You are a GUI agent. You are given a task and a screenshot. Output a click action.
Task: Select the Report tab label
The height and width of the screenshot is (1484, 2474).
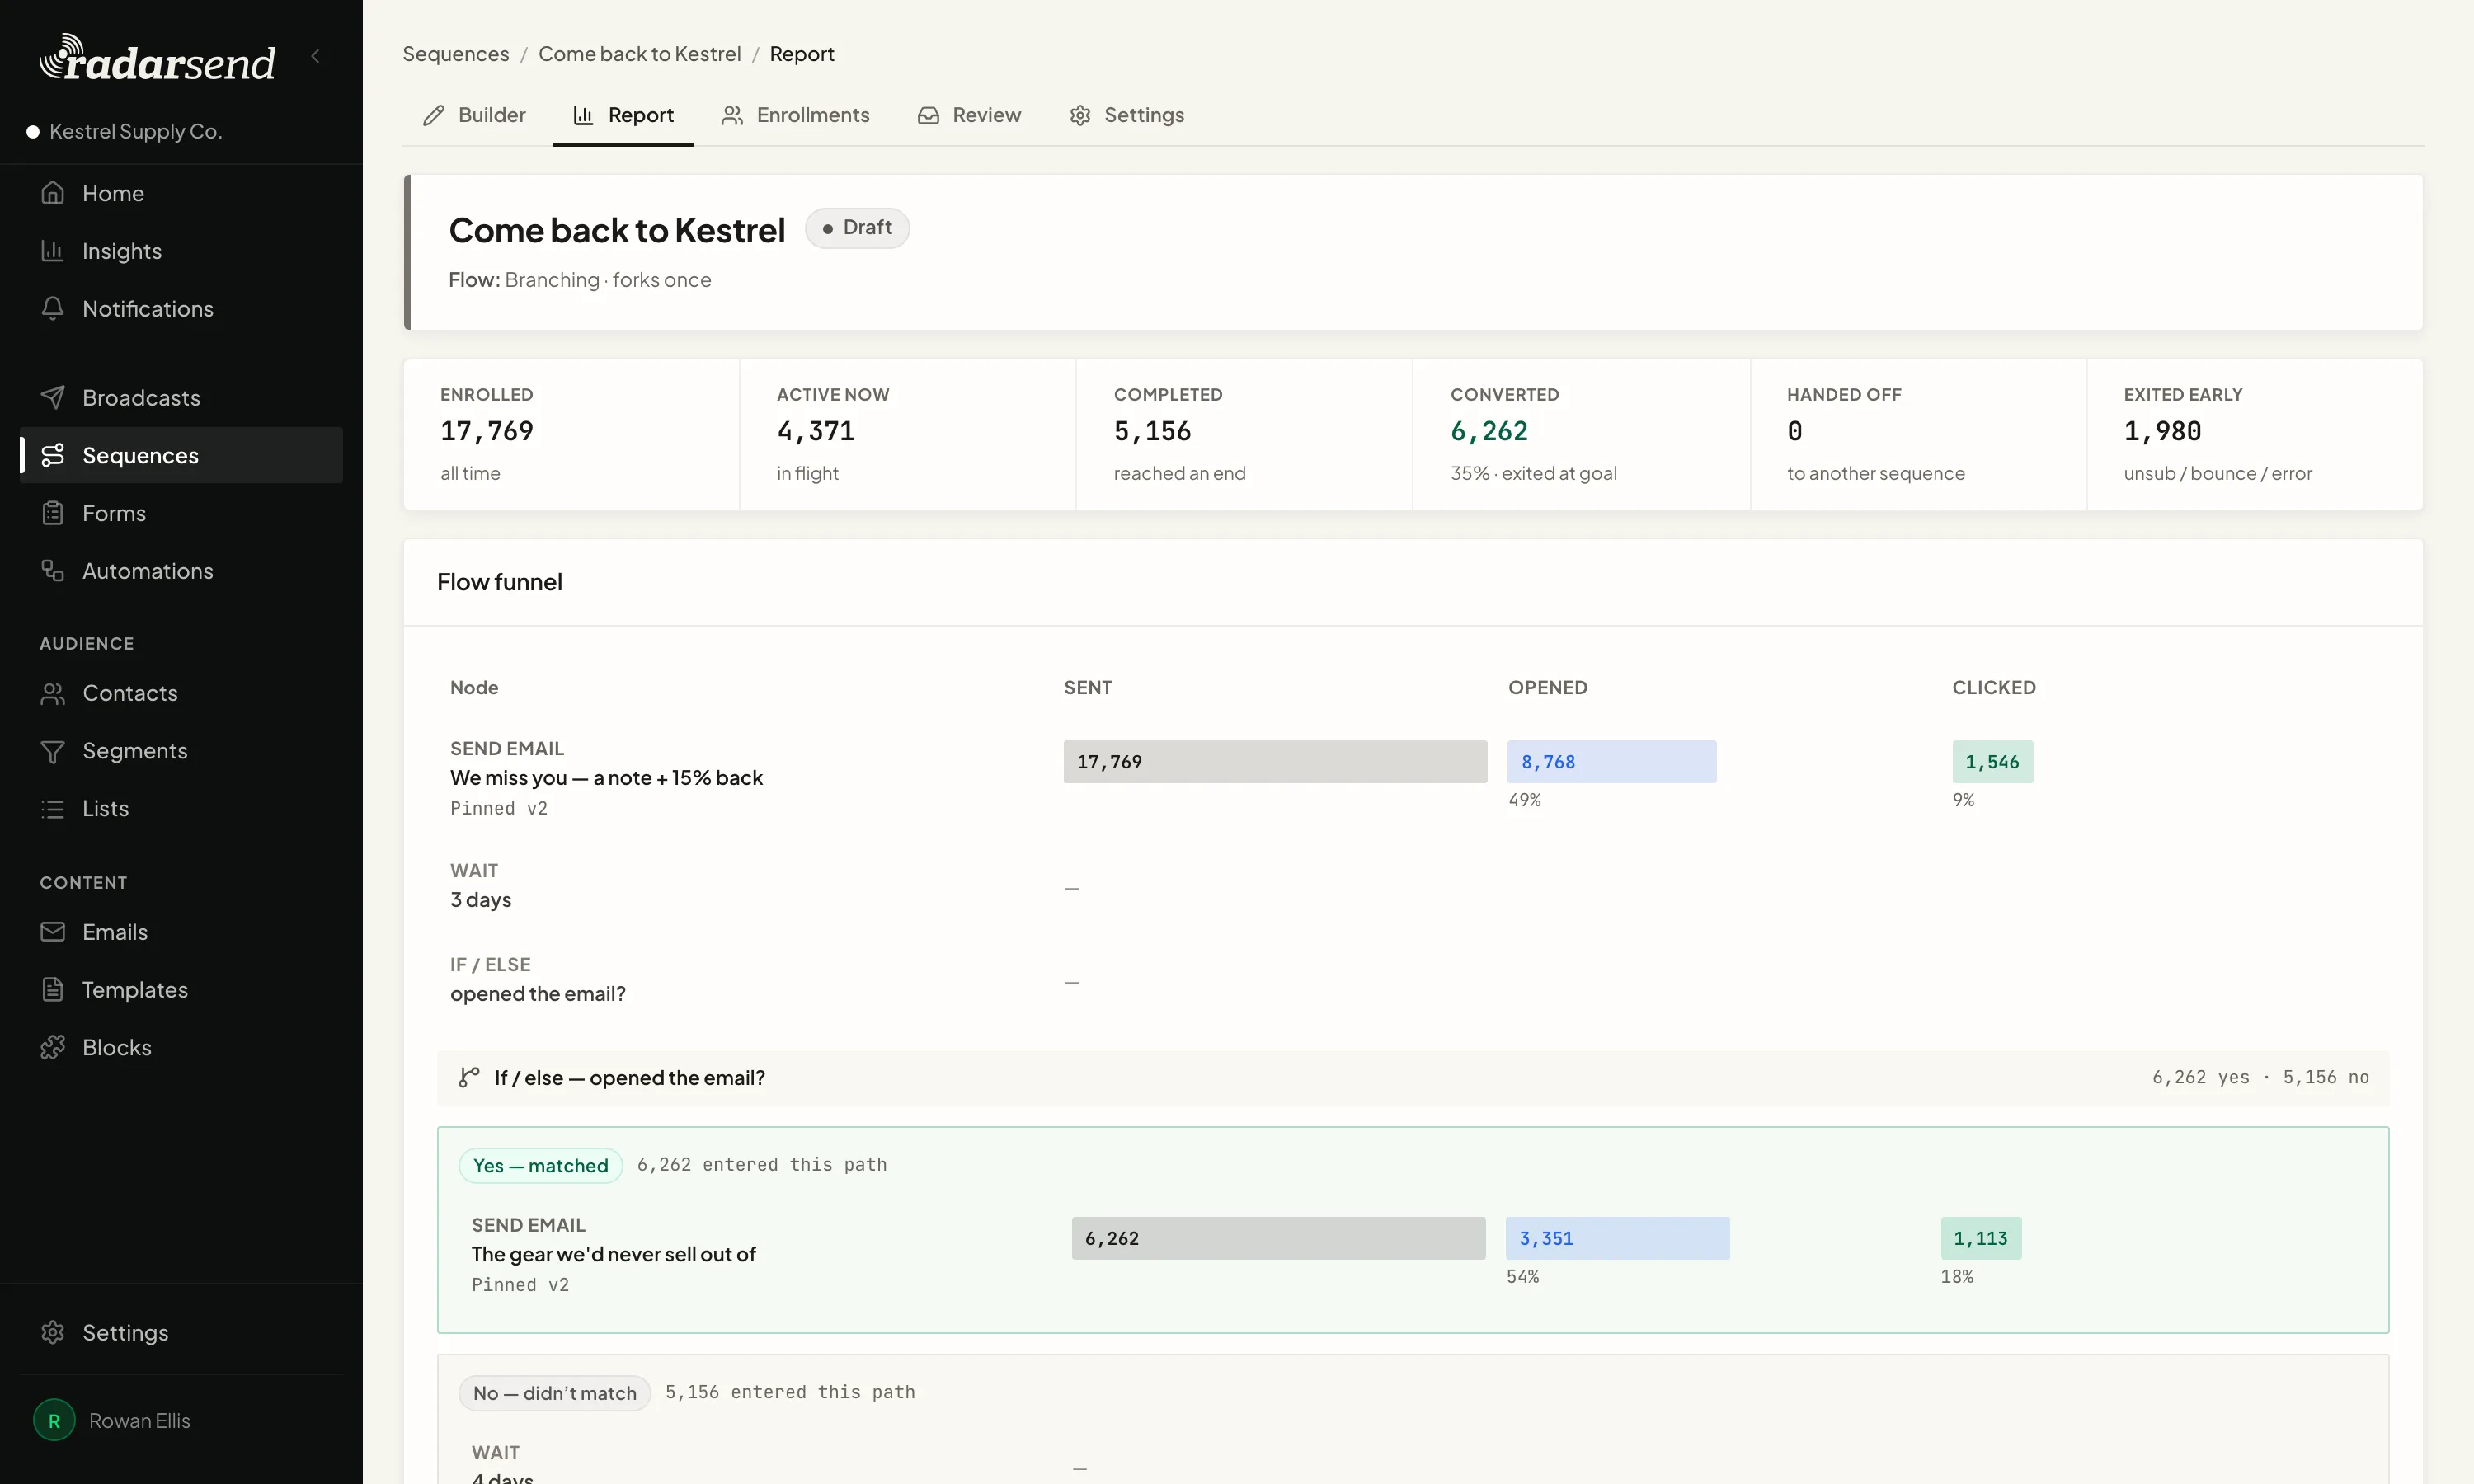click(641, 116)
